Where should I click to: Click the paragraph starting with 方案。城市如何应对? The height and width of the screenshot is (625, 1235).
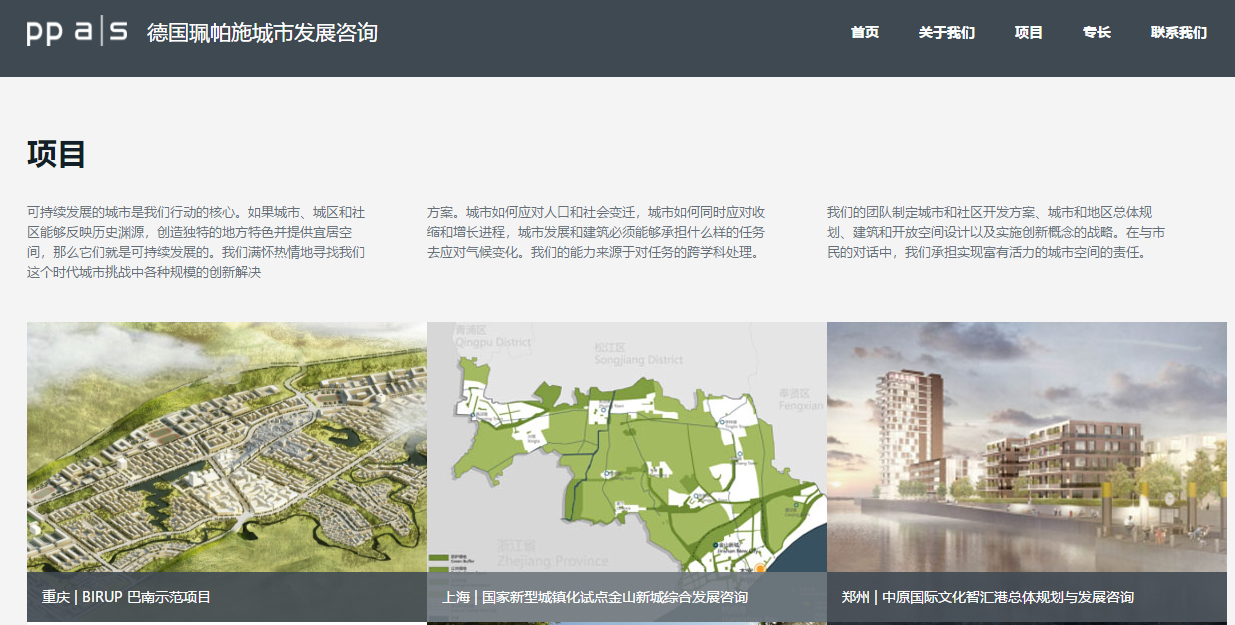coord(596,232)
